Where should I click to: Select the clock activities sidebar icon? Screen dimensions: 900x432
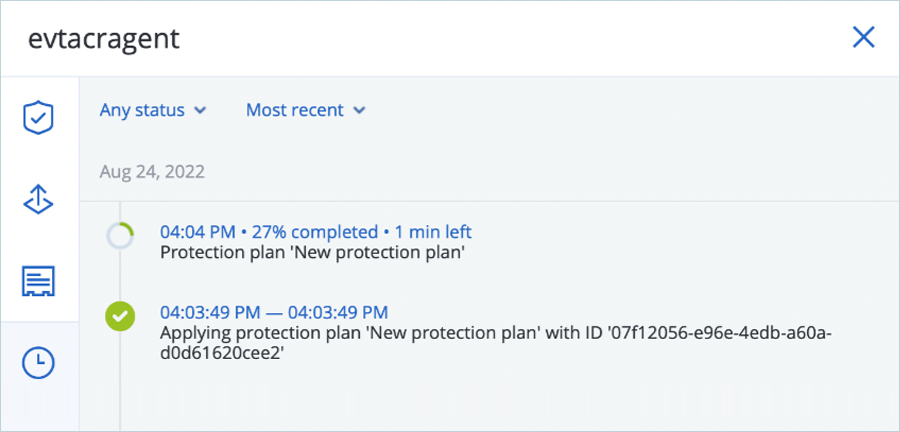[38, 364]
